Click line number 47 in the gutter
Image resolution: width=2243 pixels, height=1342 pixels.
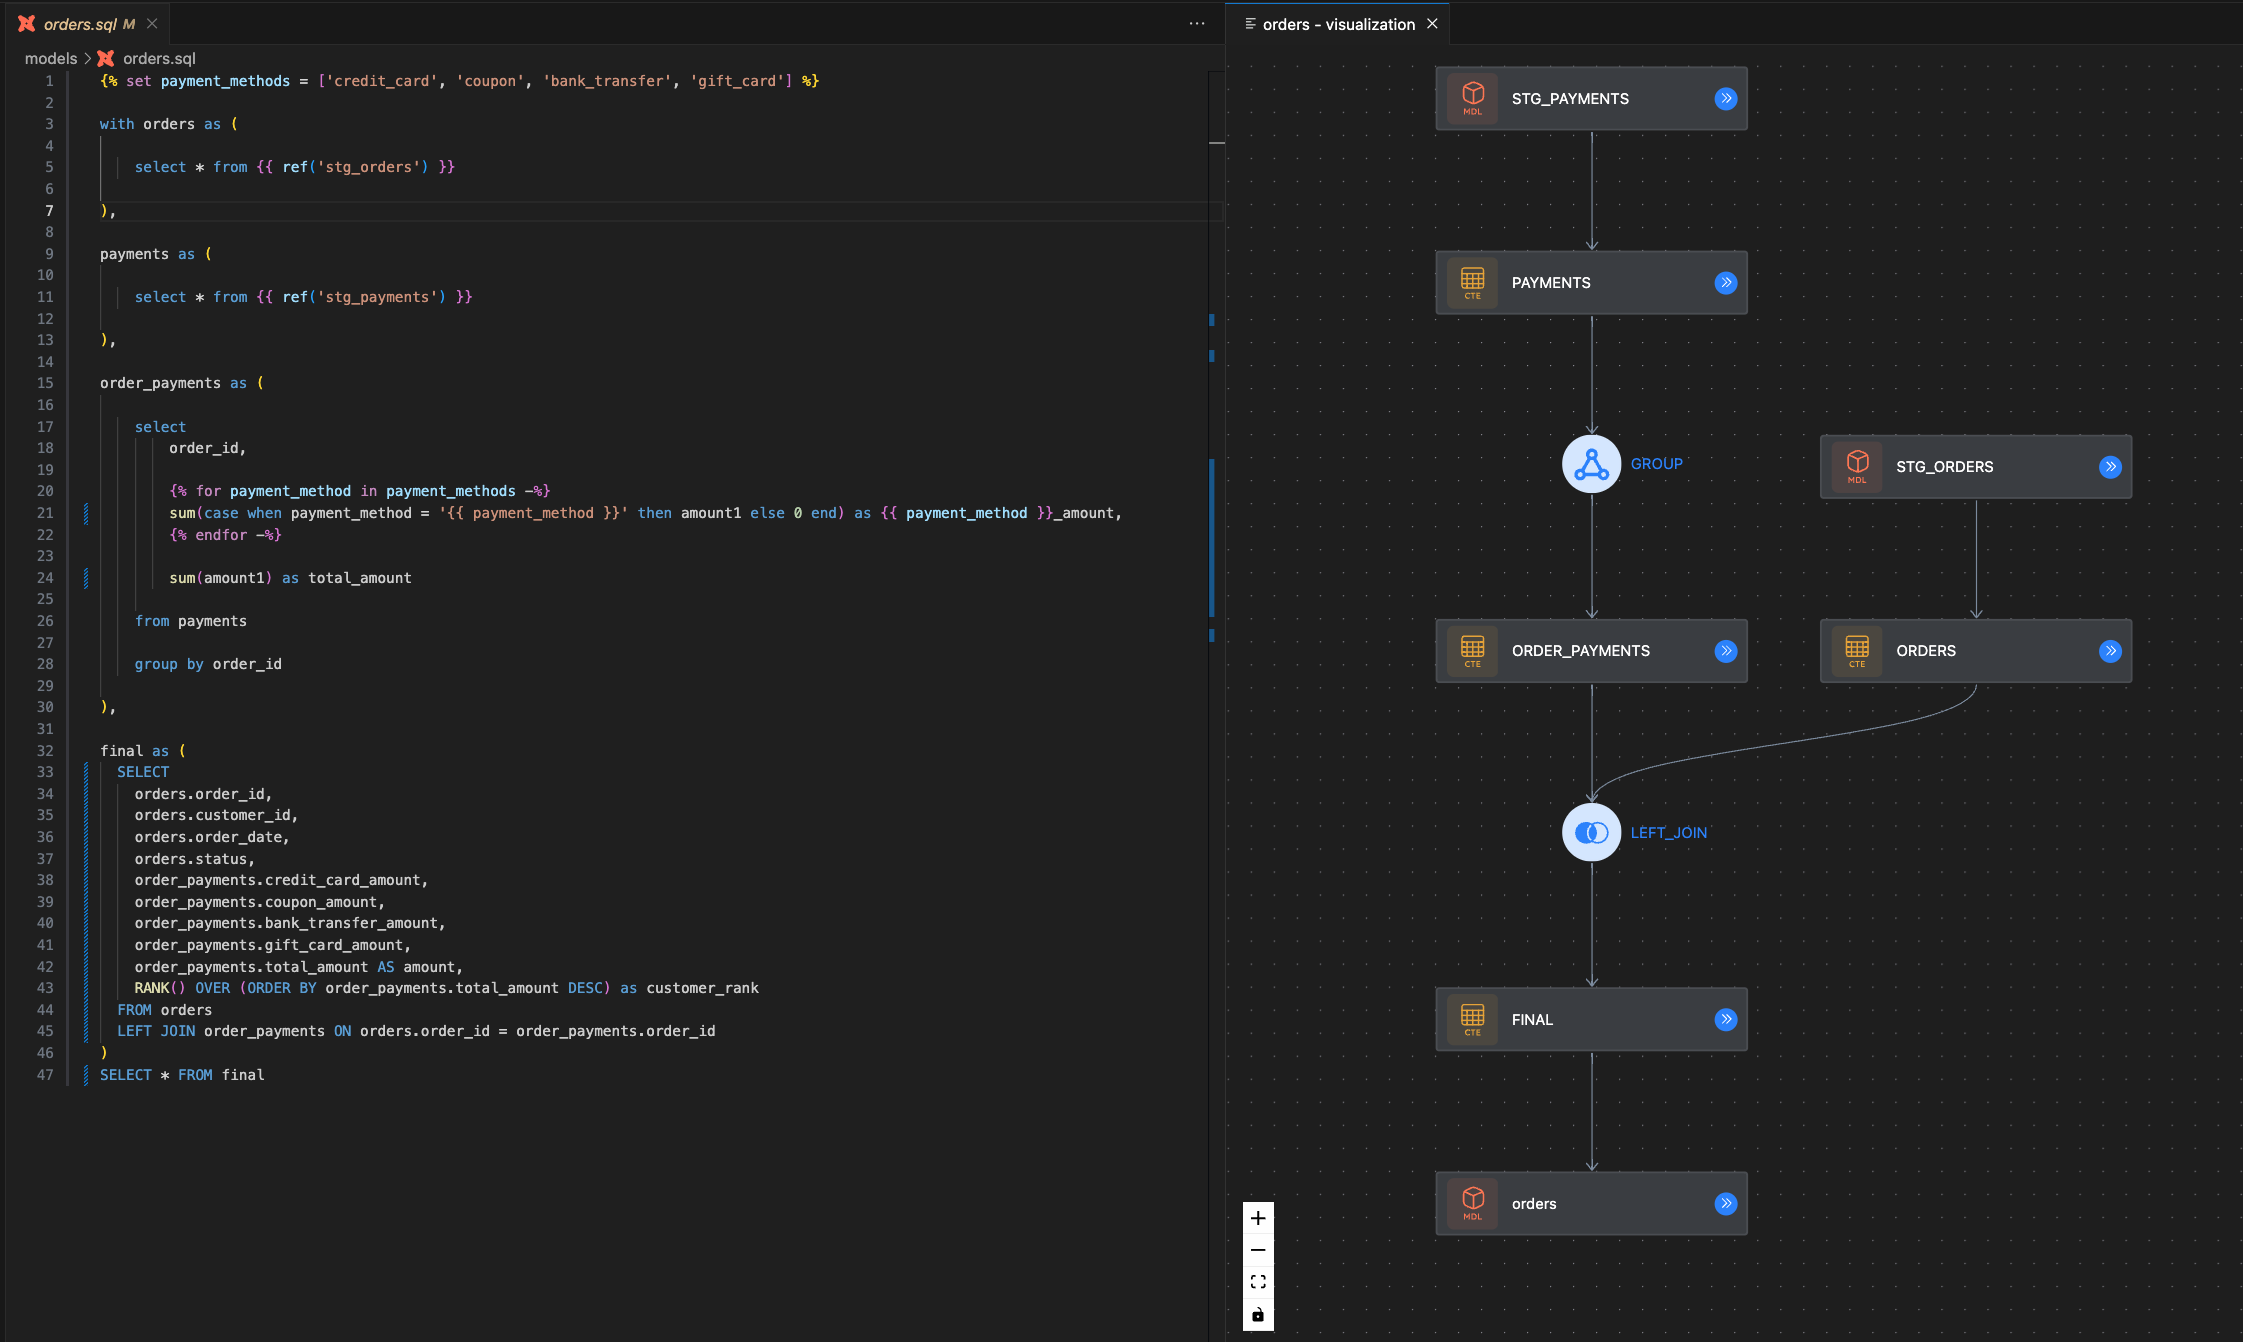tap(45, 1074)
